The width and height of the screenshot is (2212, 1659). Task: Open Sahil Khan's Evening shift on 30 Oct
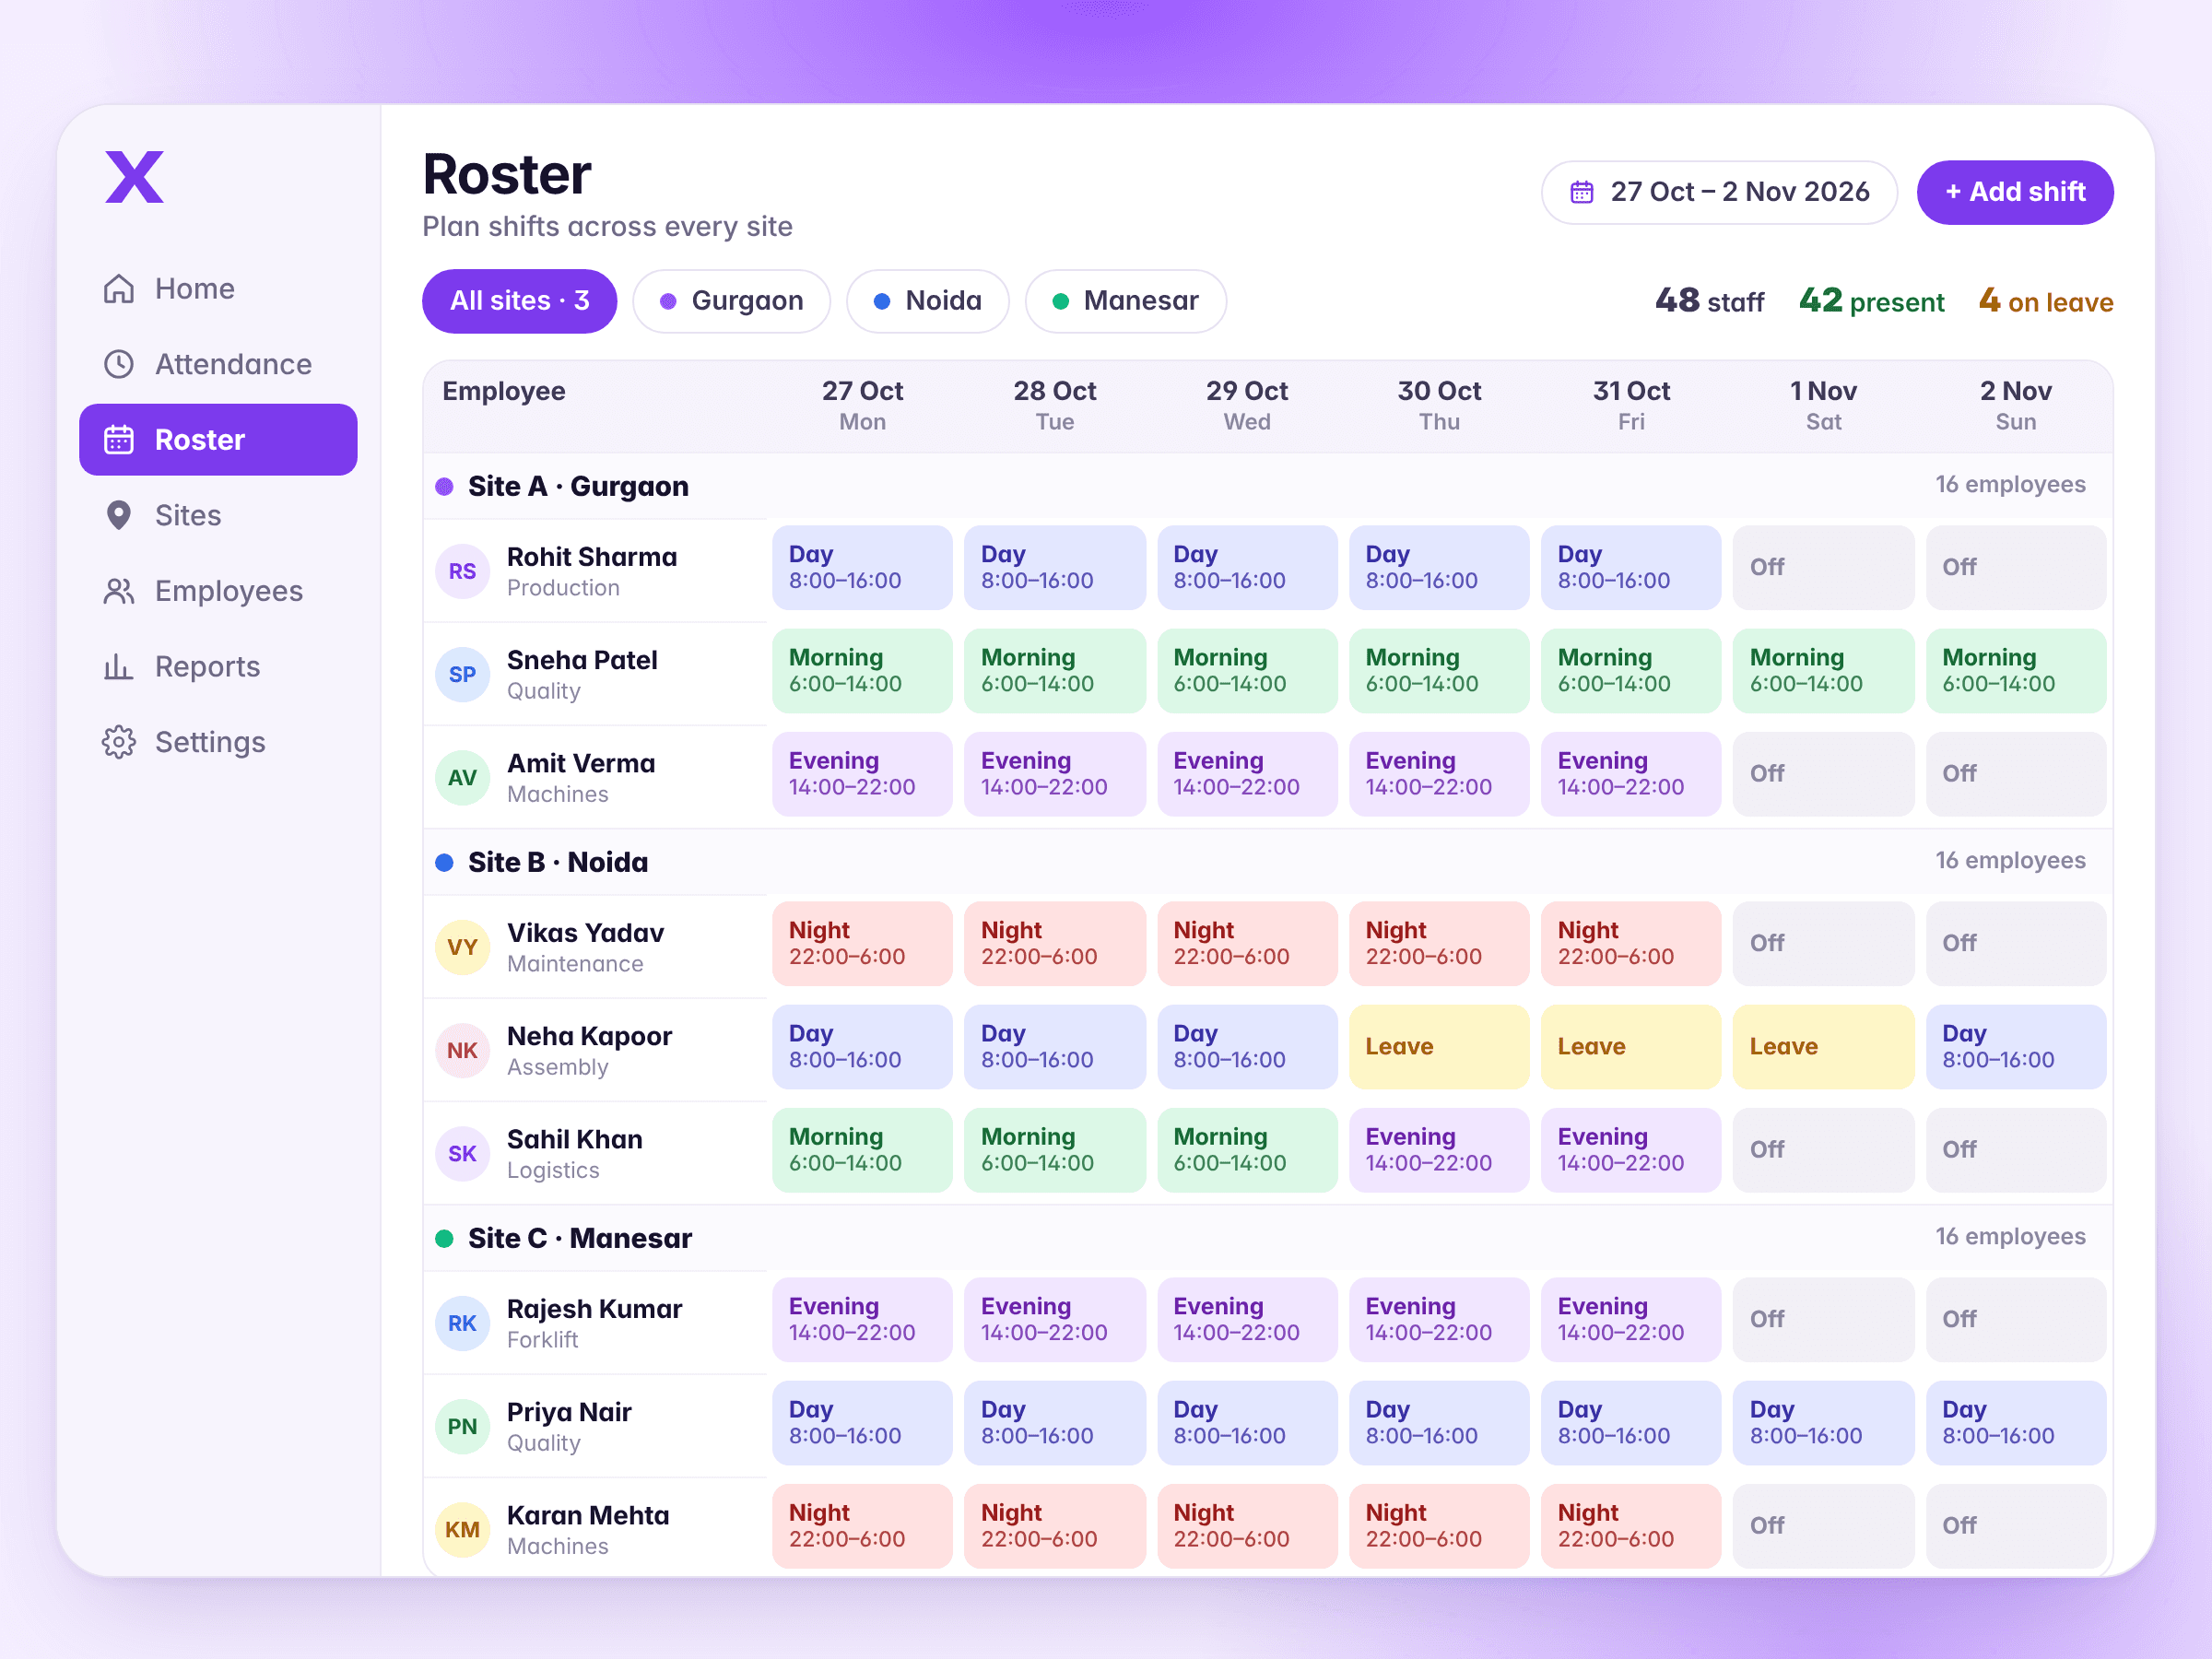tap(1438, 1149)
